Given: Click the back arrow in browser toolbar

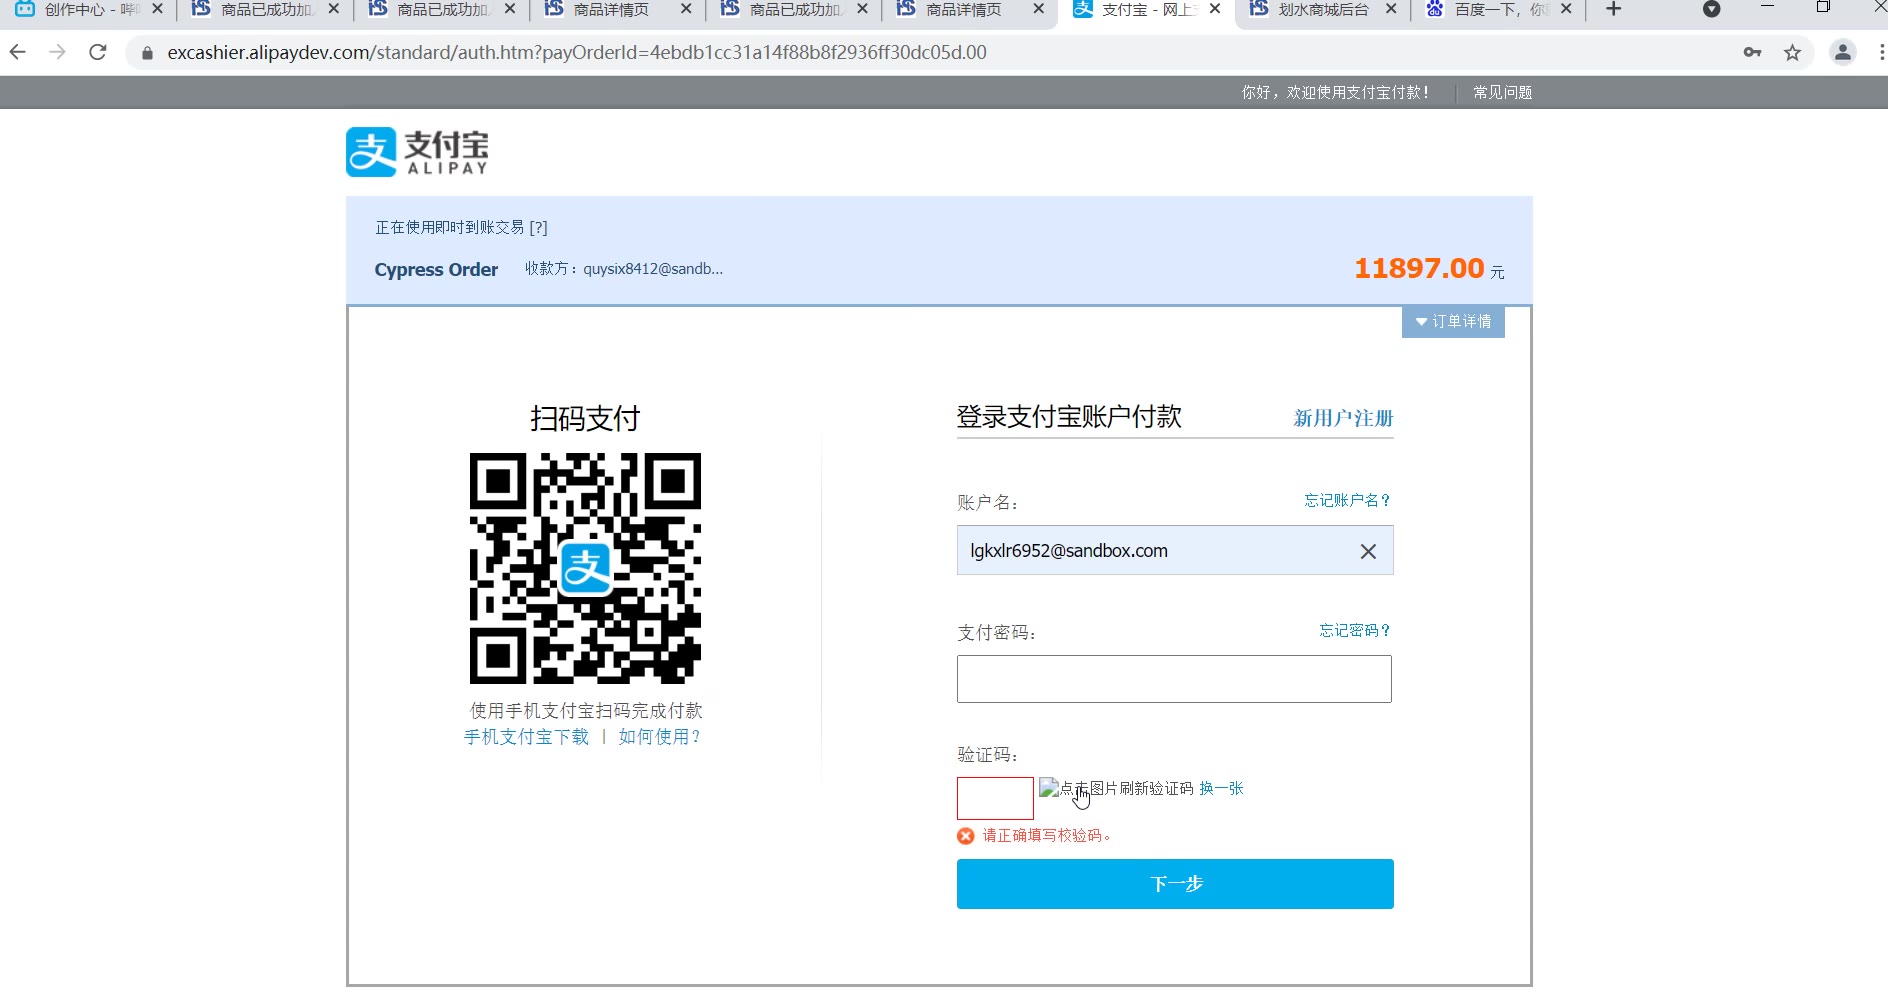Looking at the screenshot, I should [18, 52].
